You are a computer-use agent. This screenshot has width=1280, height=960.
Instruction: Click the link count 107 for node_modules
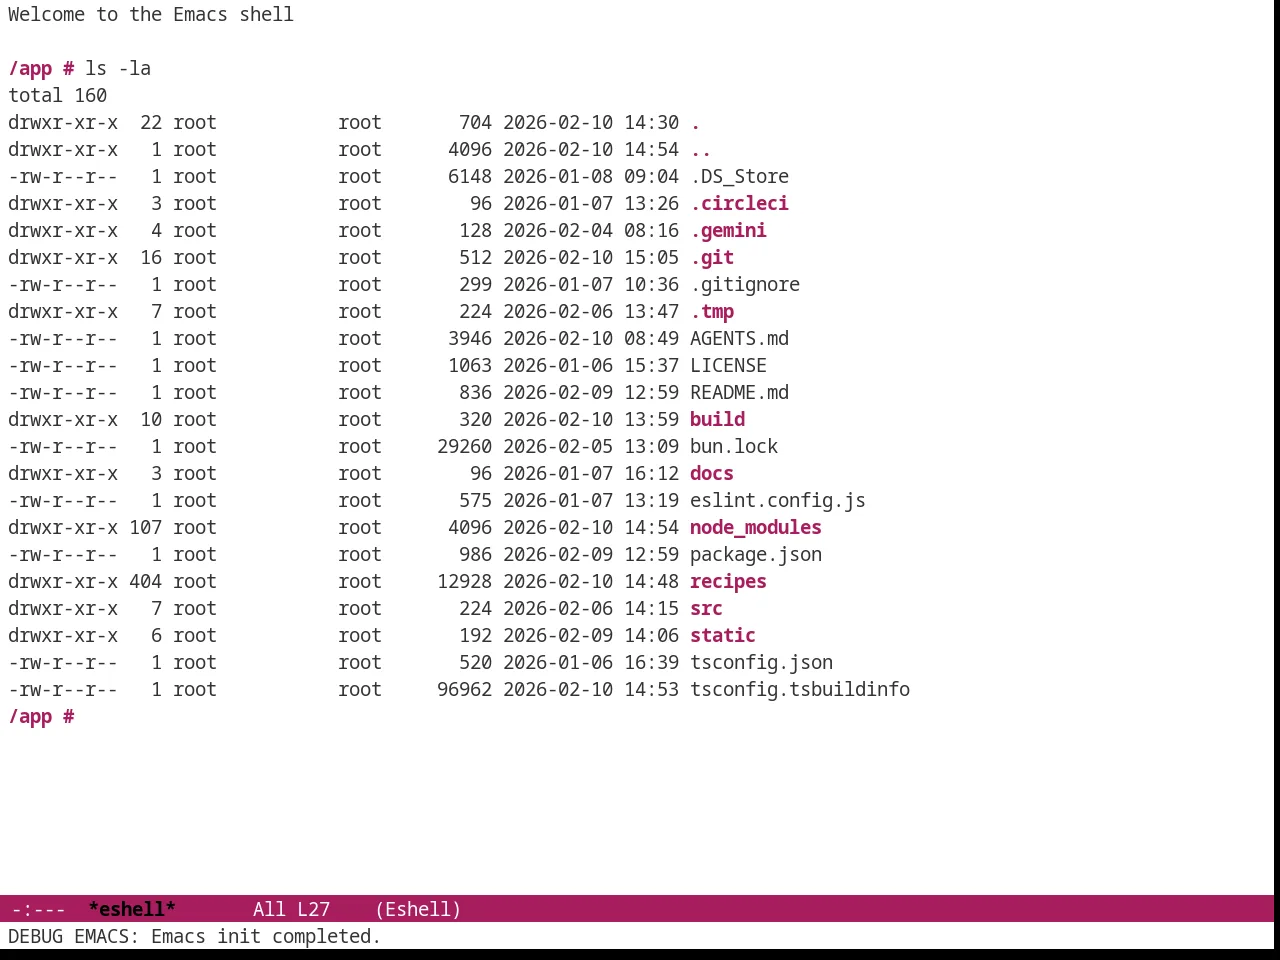point(145,527)
